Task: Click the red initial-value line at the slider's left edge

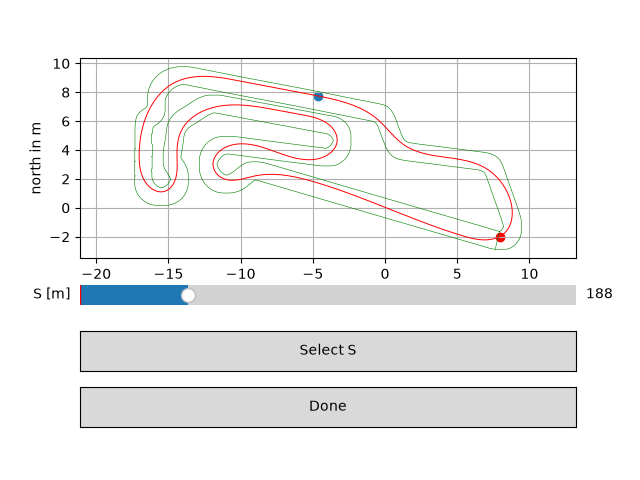Action: click(81, 295)
